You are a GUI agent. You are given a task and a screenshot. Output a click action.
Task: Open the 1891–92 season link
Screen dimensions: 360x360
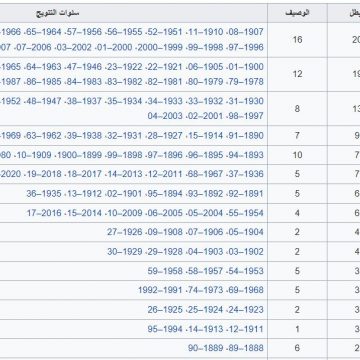(247, 194)
